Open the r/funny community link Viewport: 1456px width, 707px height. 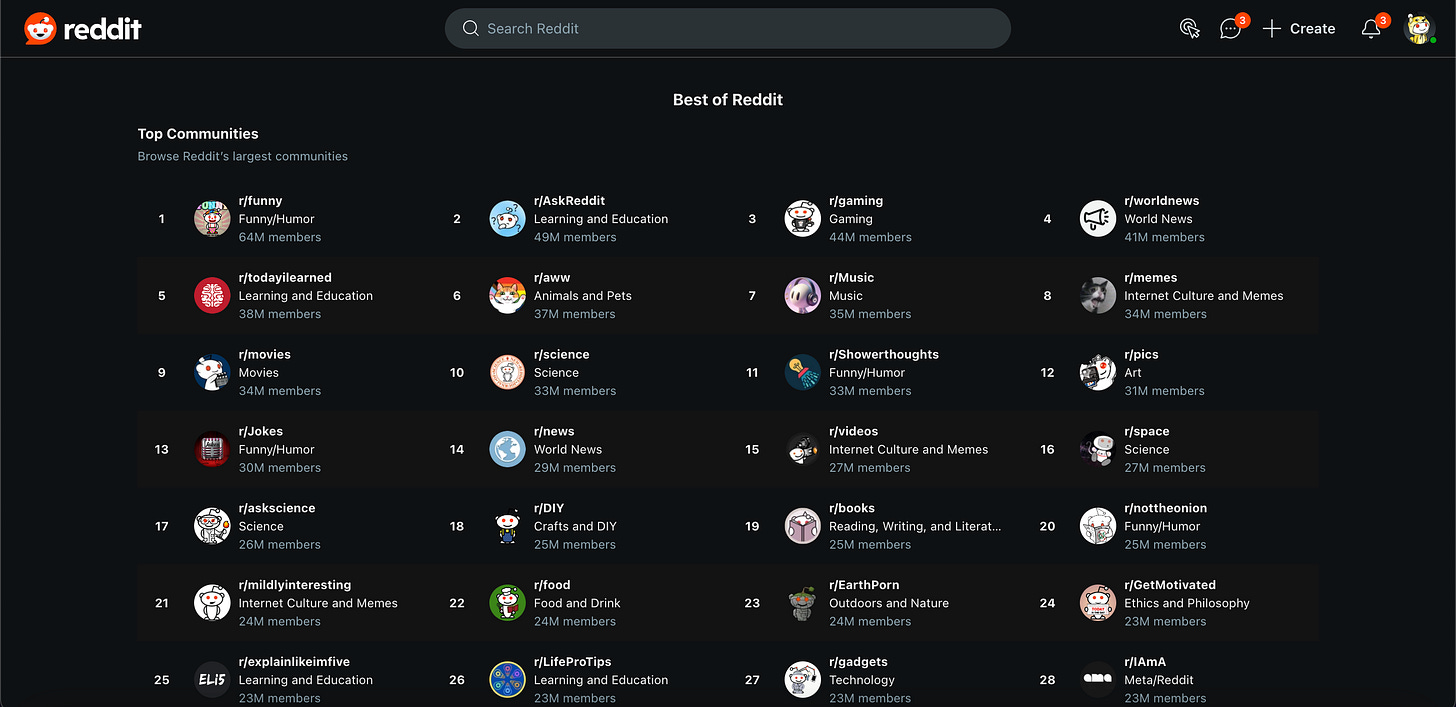coord(260,201)
